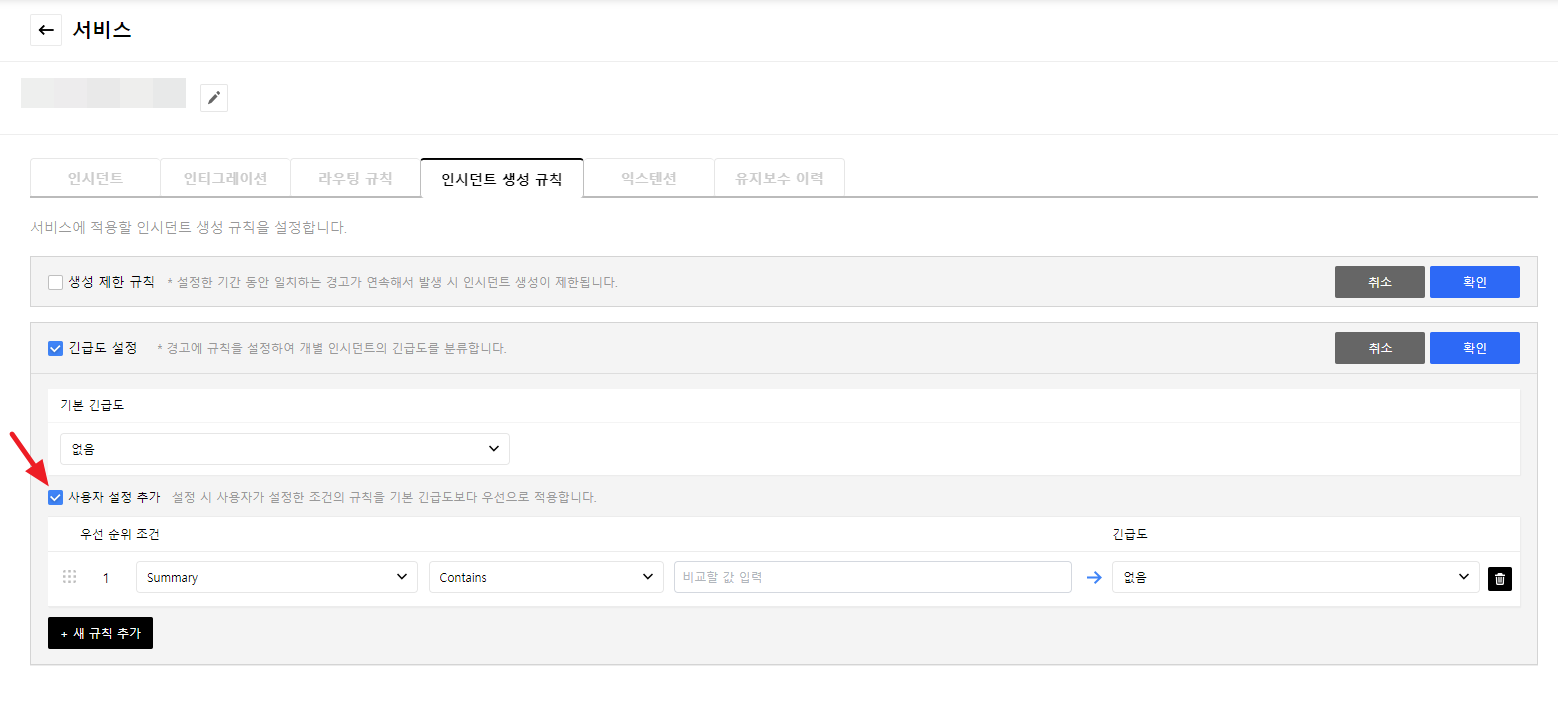Open the rule's 긴급도 dropdown
This screenshot has height=707, width=1558.
(x=1295, y=577)
